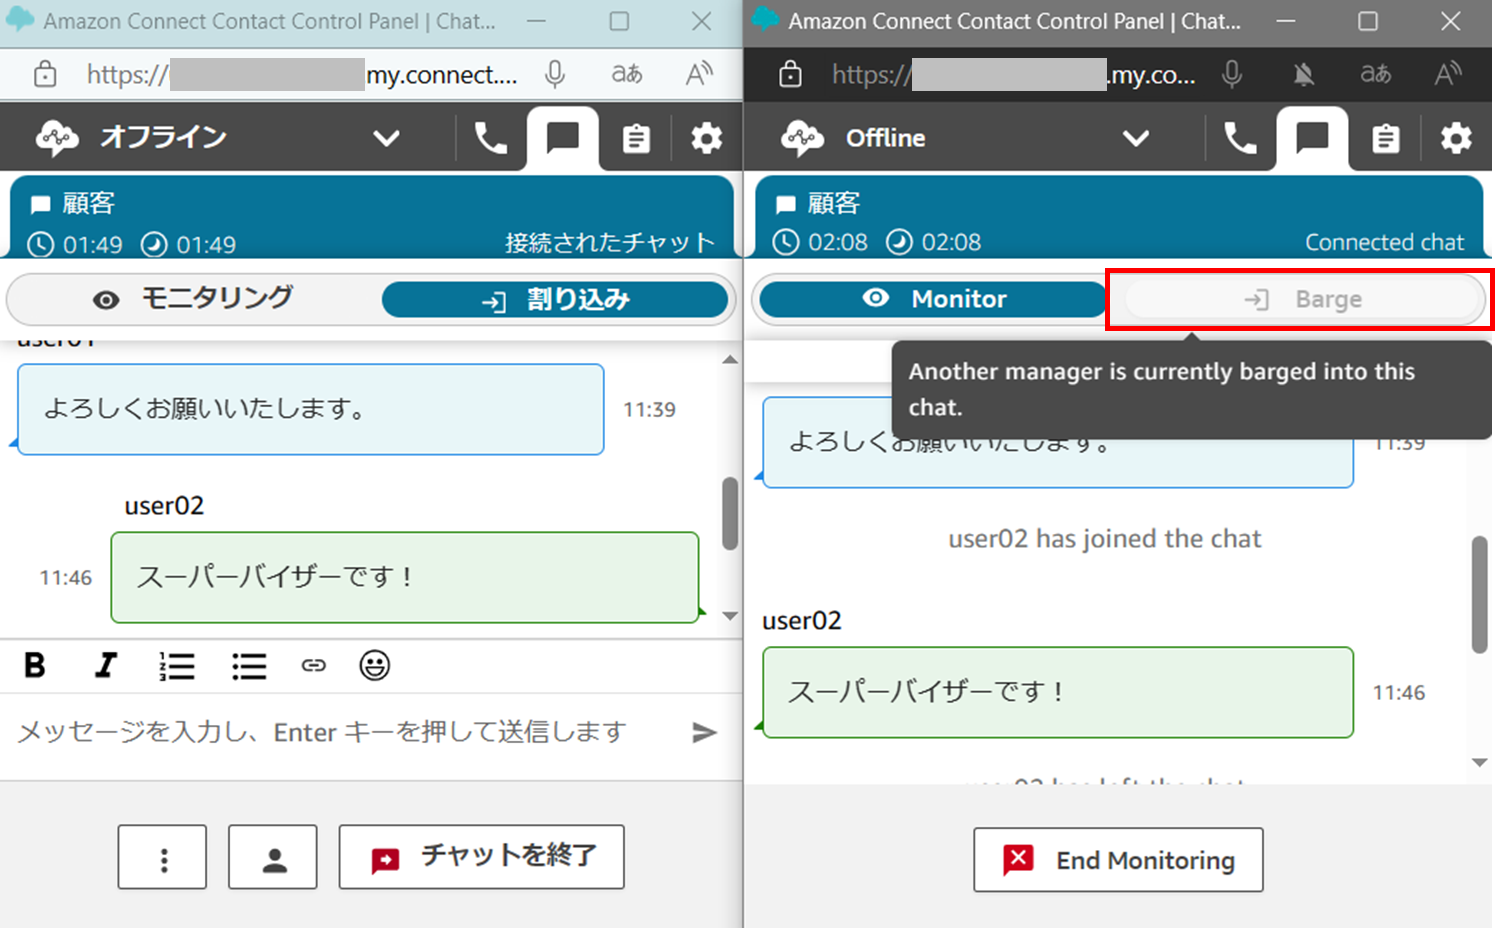Expand the Offline agent status dropdown
The image size is (1495, 928).
point(1136,138)
